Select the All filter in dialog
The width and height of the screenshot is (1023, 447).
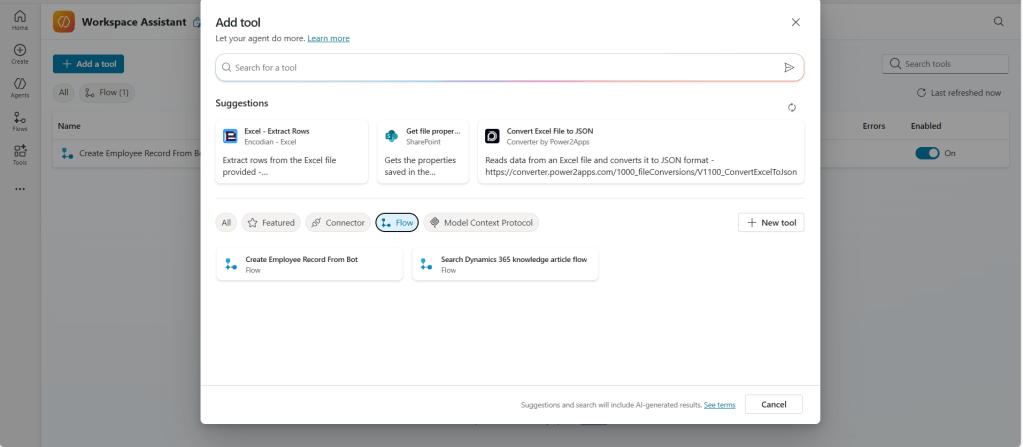click(226, 222)
